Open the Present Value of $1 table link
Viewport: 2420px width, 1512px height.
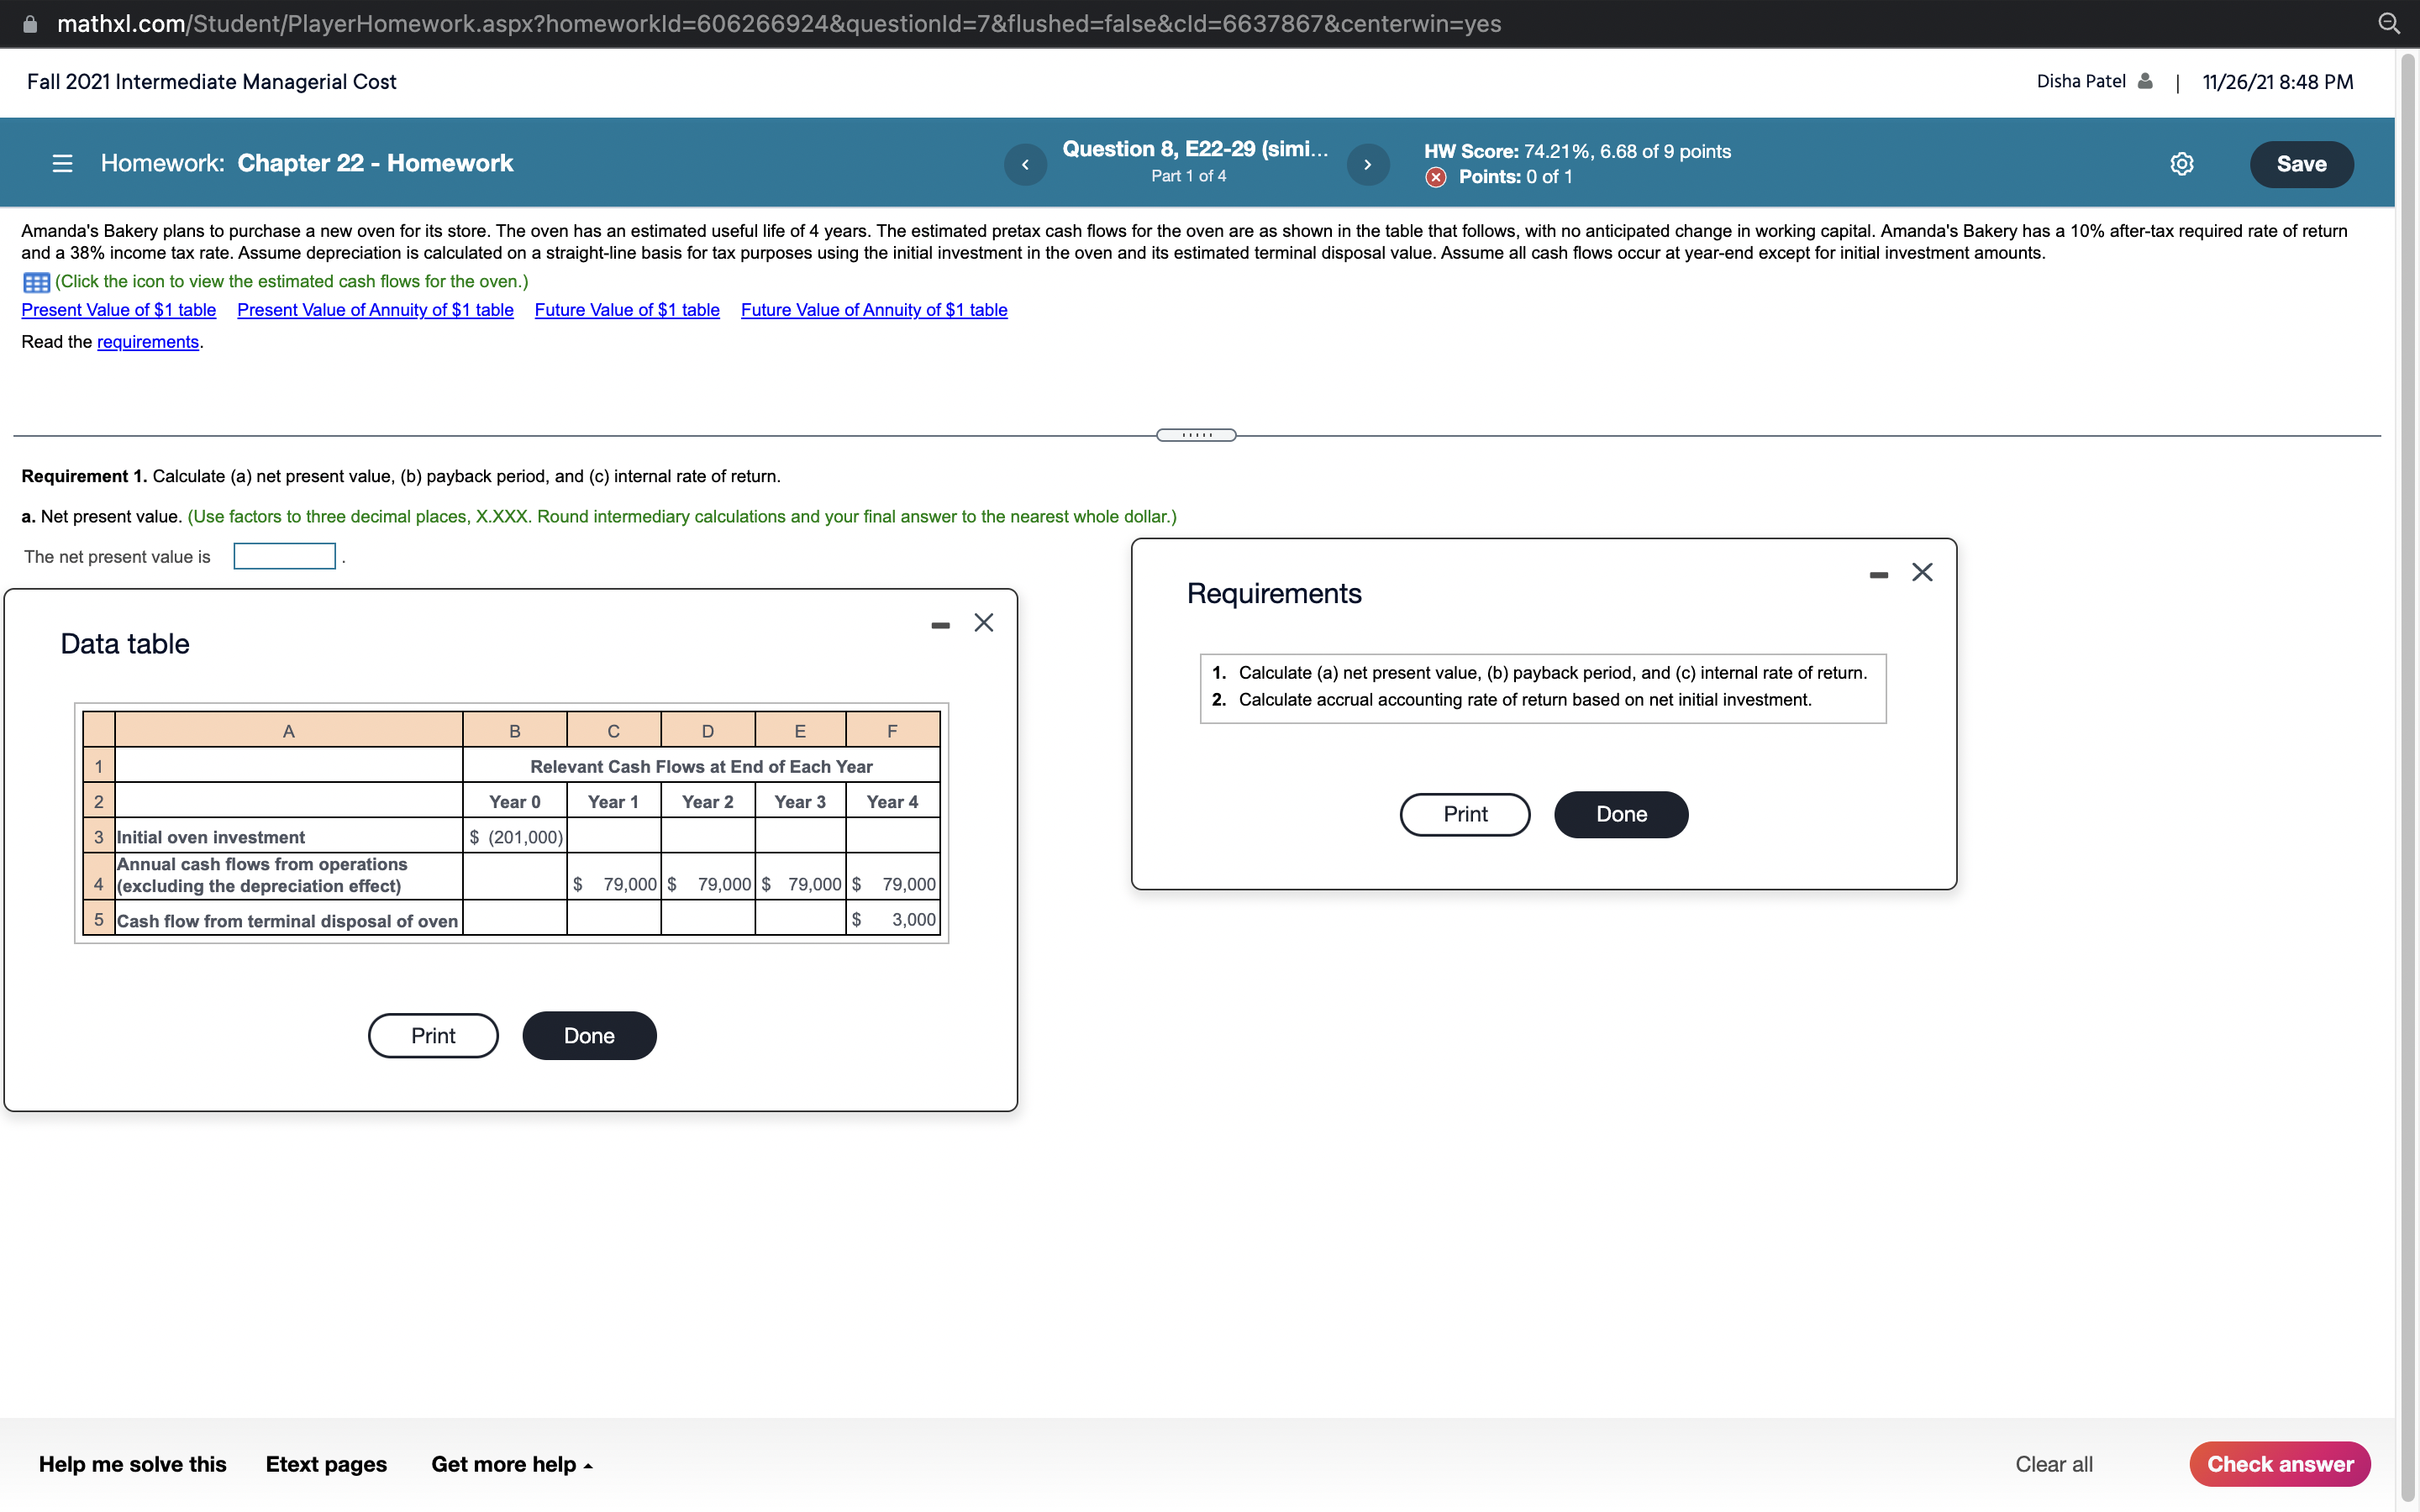point(118,310)
